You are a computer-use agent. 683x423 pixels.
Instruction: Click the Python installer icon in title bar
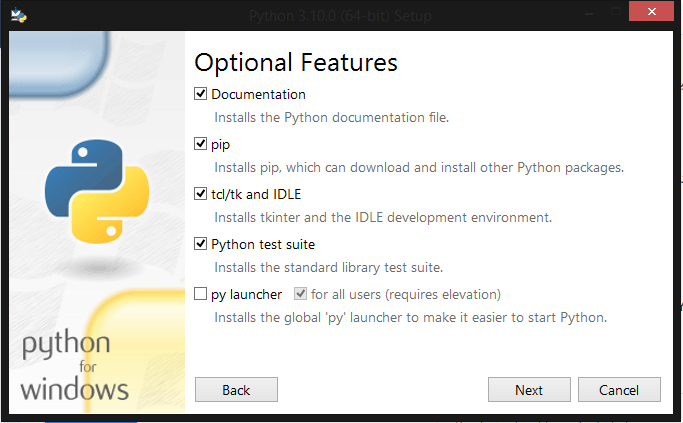(x=18, y=15)
